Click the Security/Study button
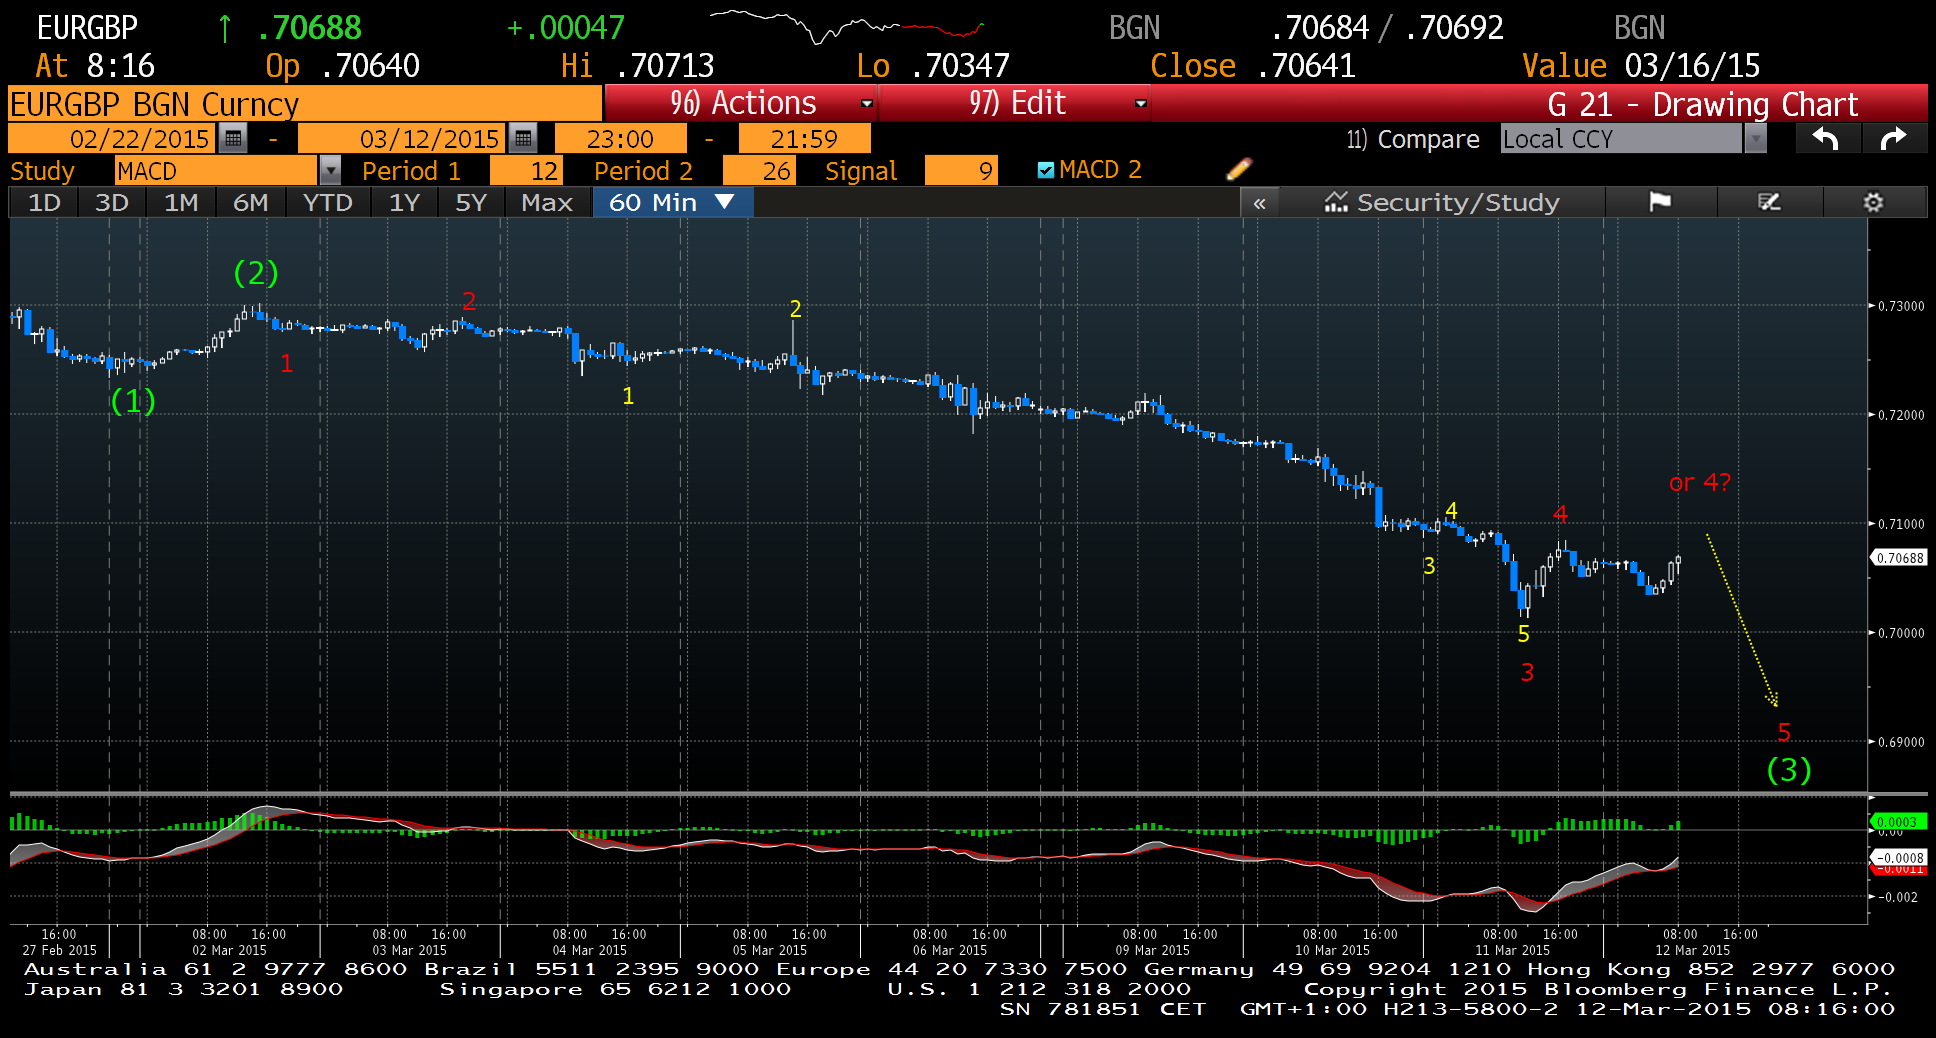Viewport: 1936px width, 1038px height. 1442,203
